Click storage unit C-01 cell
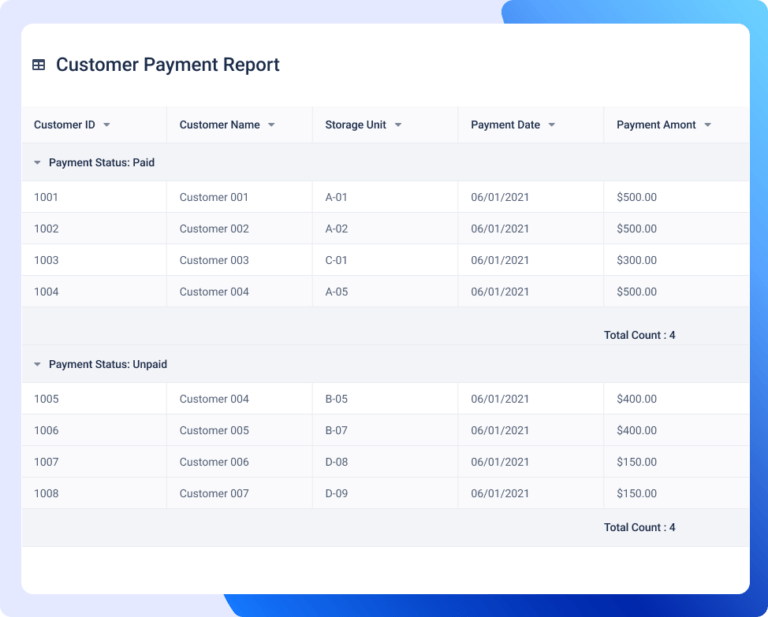 coord(385,260)
